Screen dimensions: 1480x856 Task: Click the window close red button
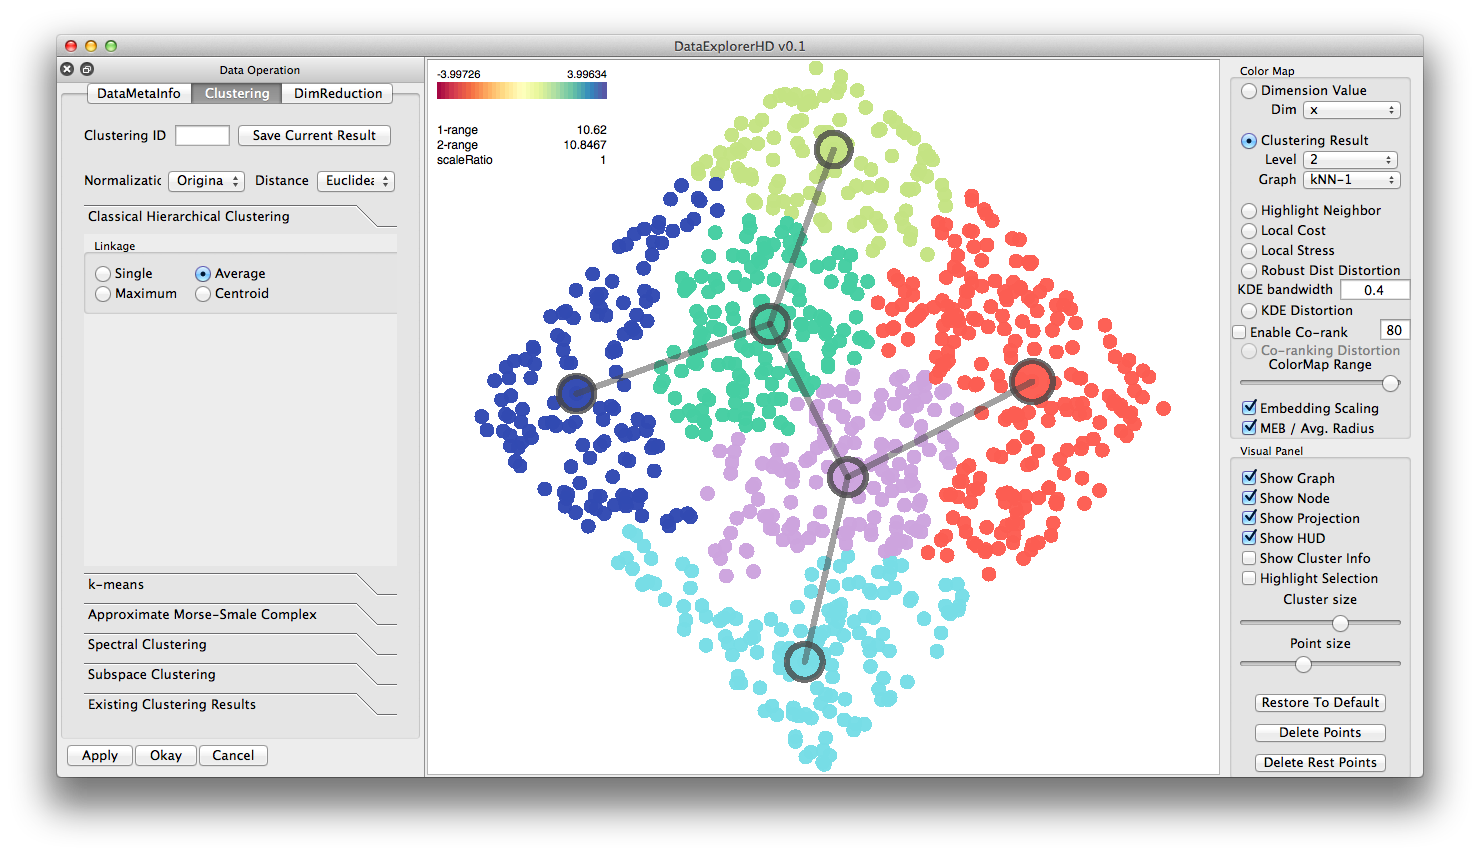71,46
